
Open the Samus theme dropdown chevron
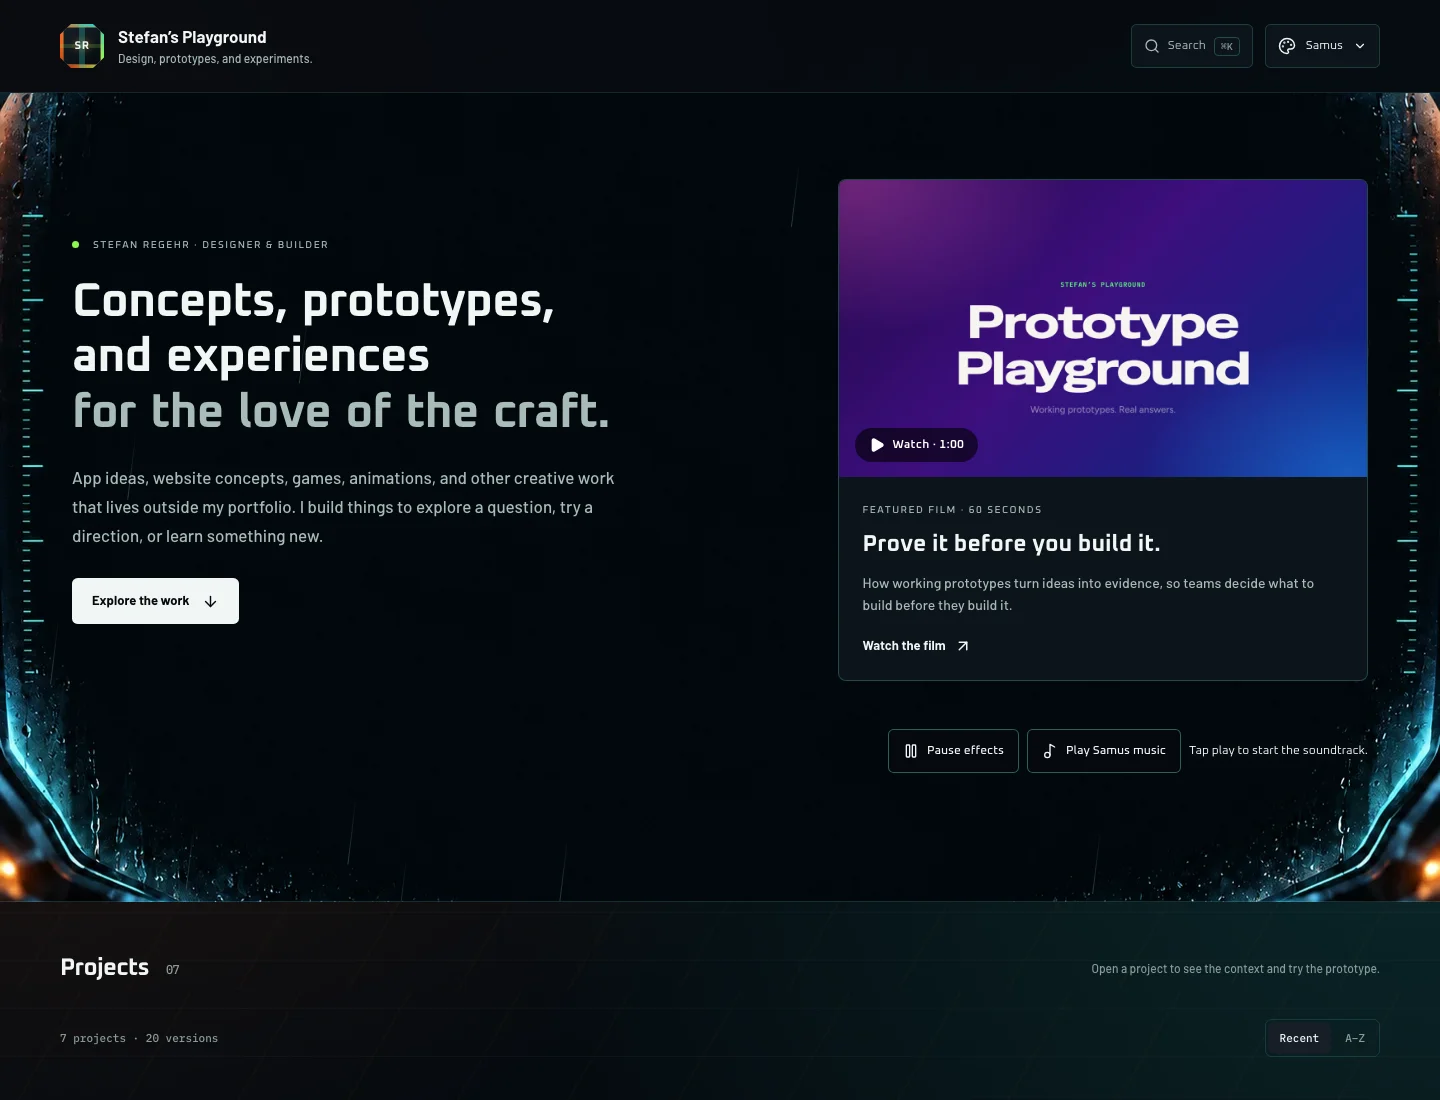coord(1360,46)
